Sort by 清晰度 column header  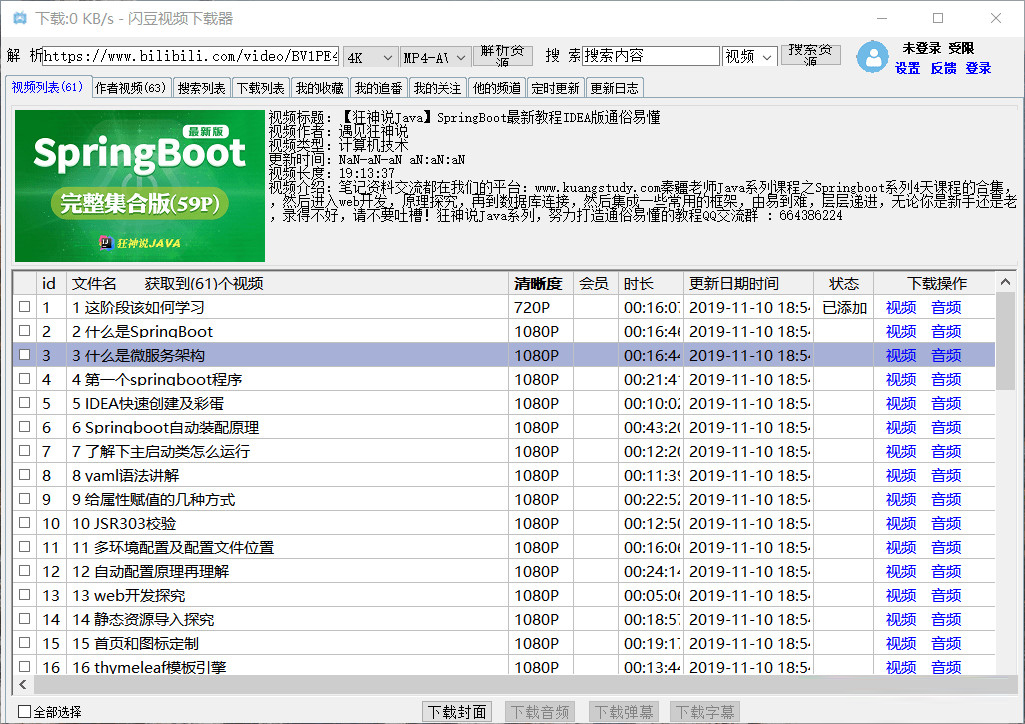coord(541,284)
